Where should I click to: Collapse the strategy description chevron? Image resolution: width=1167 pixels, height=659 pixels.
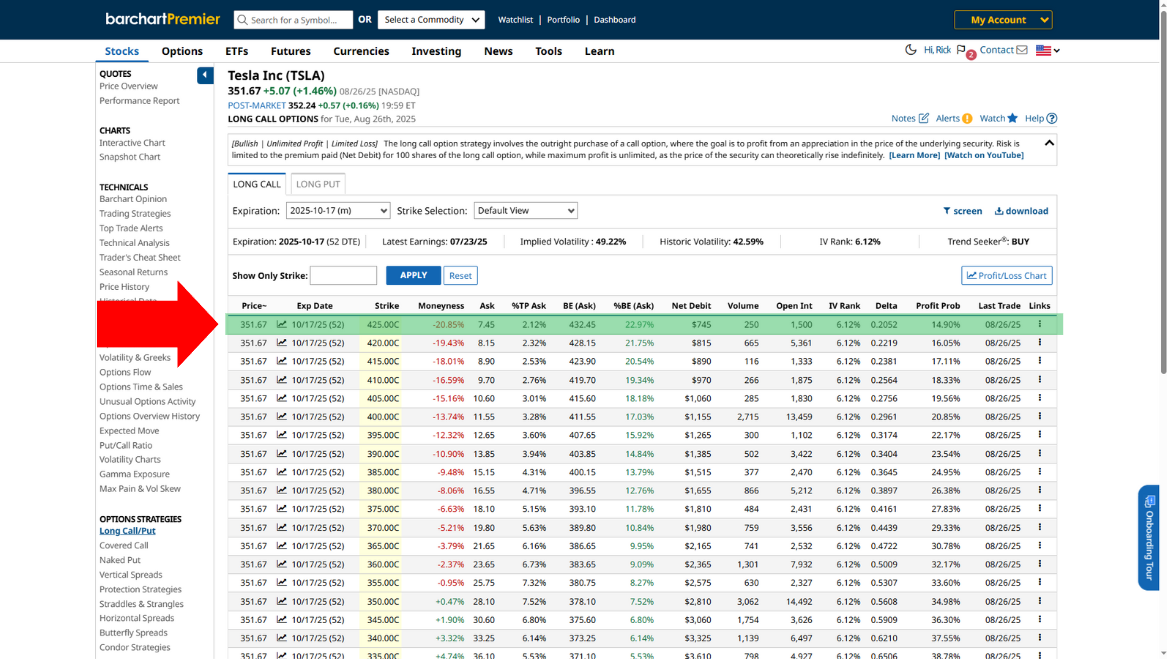pos(1049,143)
